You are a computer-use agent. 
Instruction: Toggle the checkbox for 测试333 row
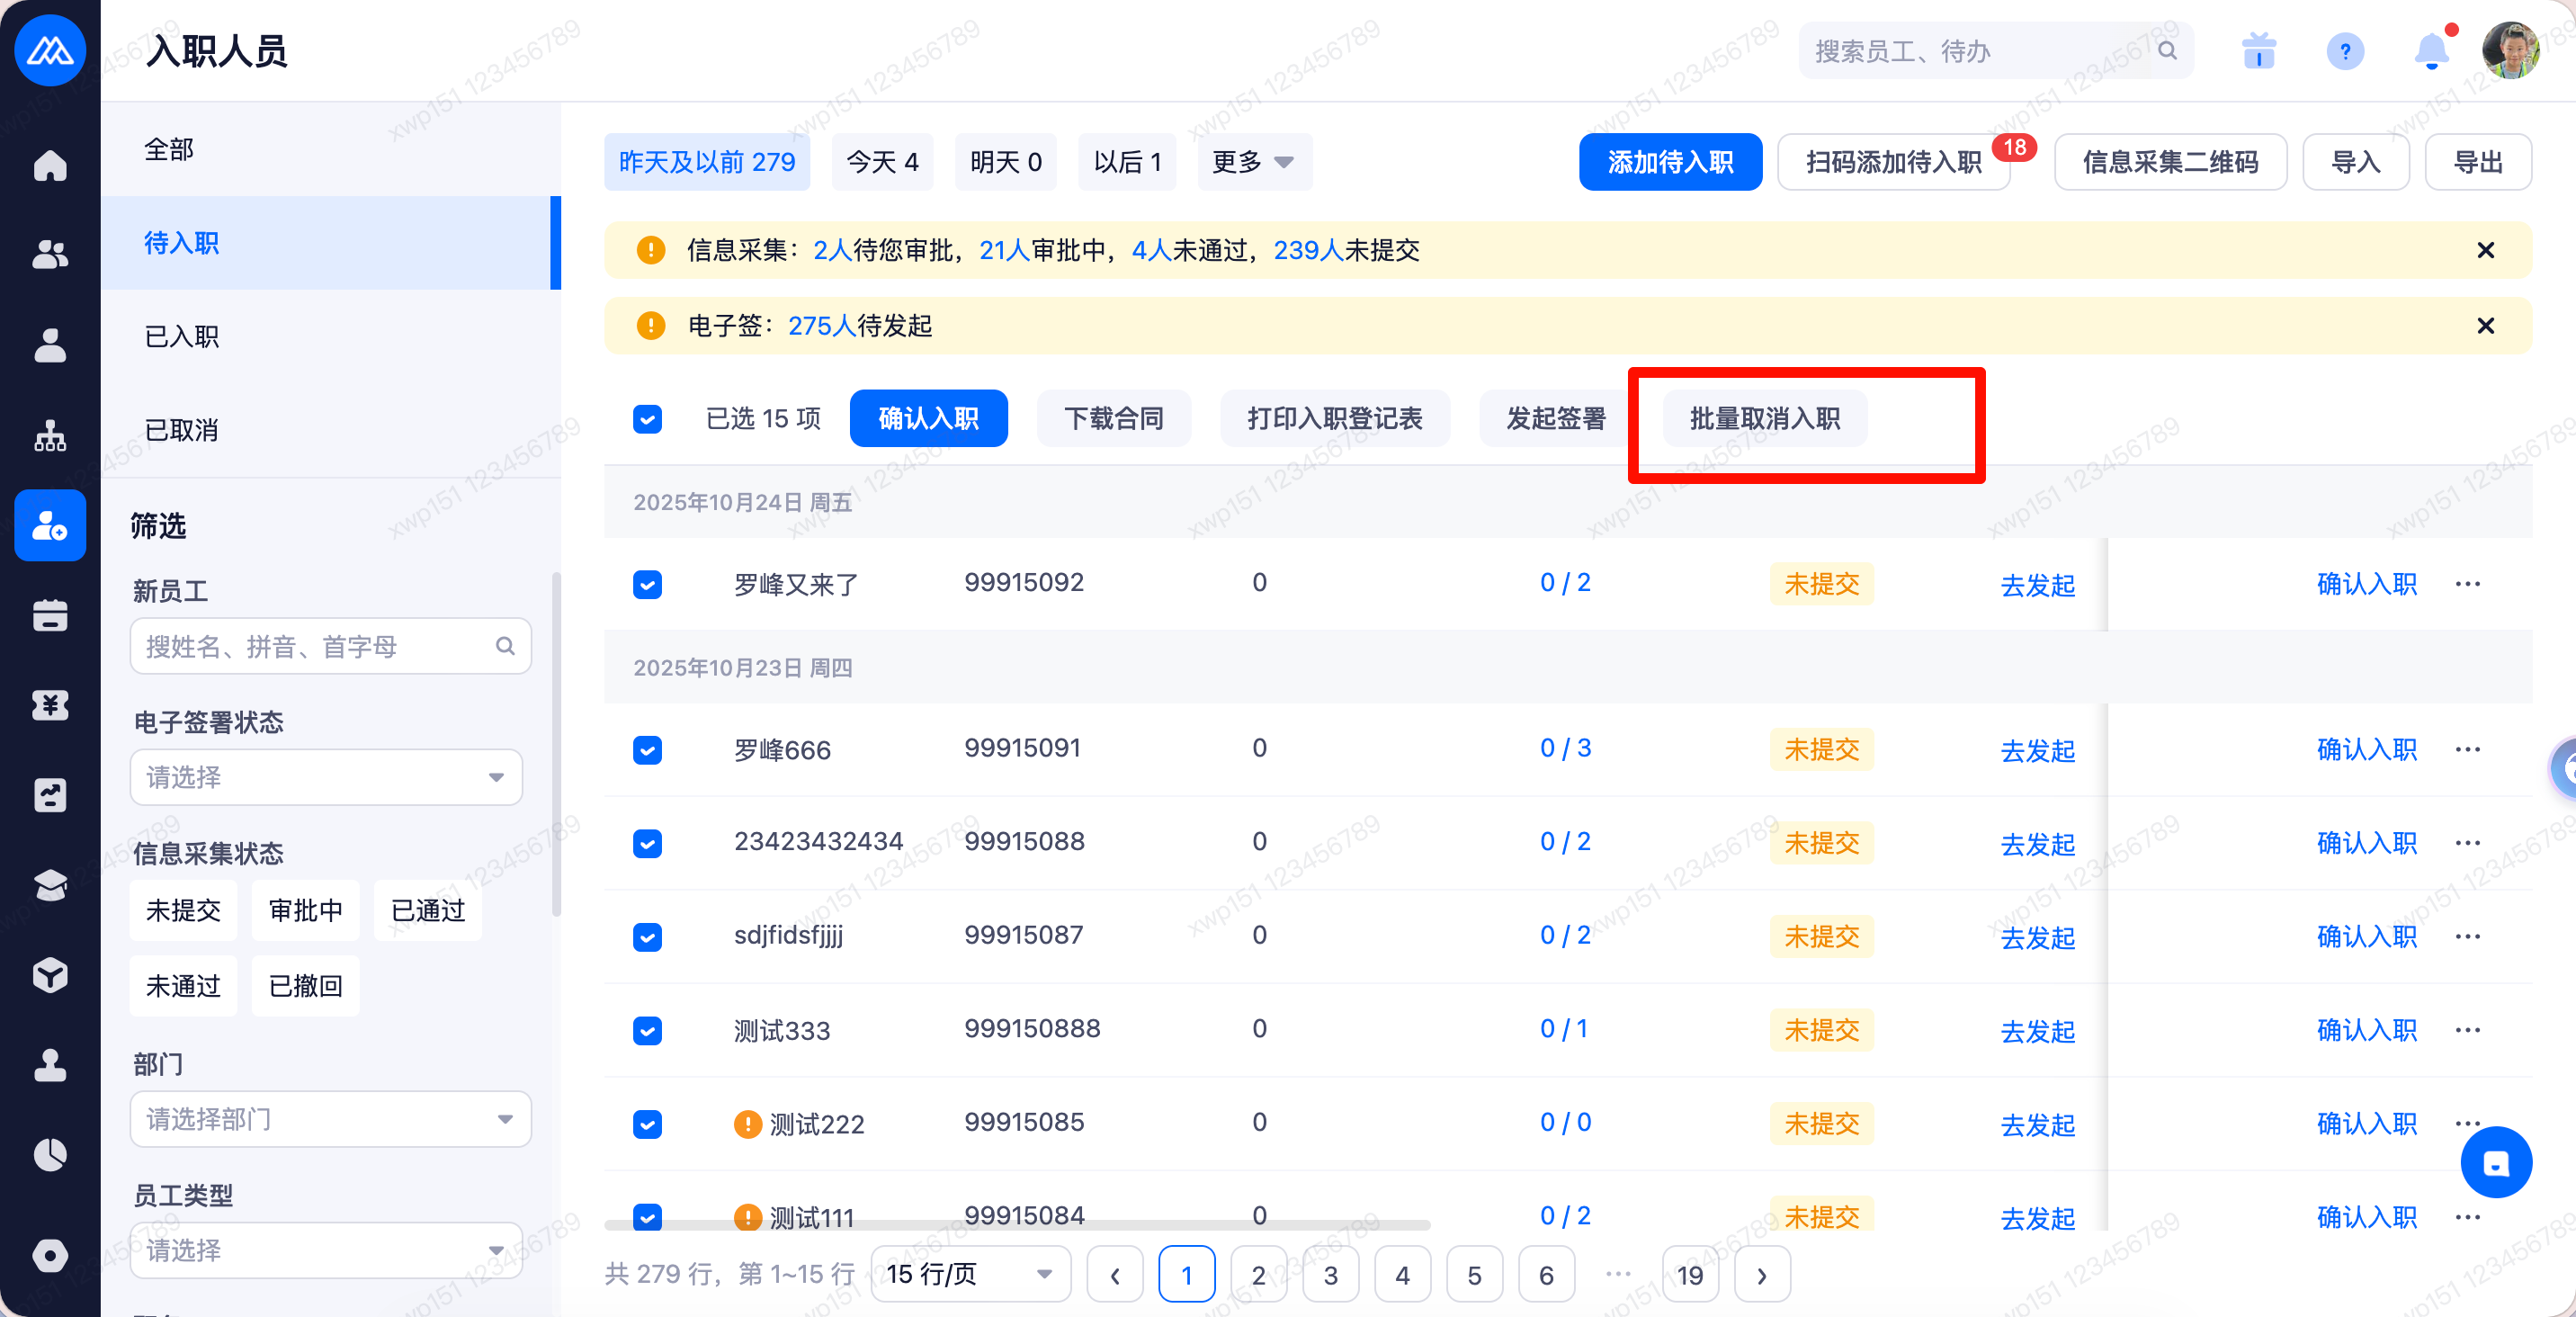tap(647, 1030)
